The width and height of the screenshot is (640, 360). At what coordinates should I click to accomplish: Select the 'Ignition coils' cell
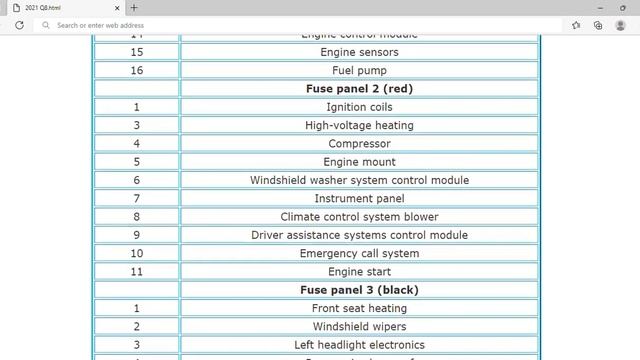tap(359, 107)
